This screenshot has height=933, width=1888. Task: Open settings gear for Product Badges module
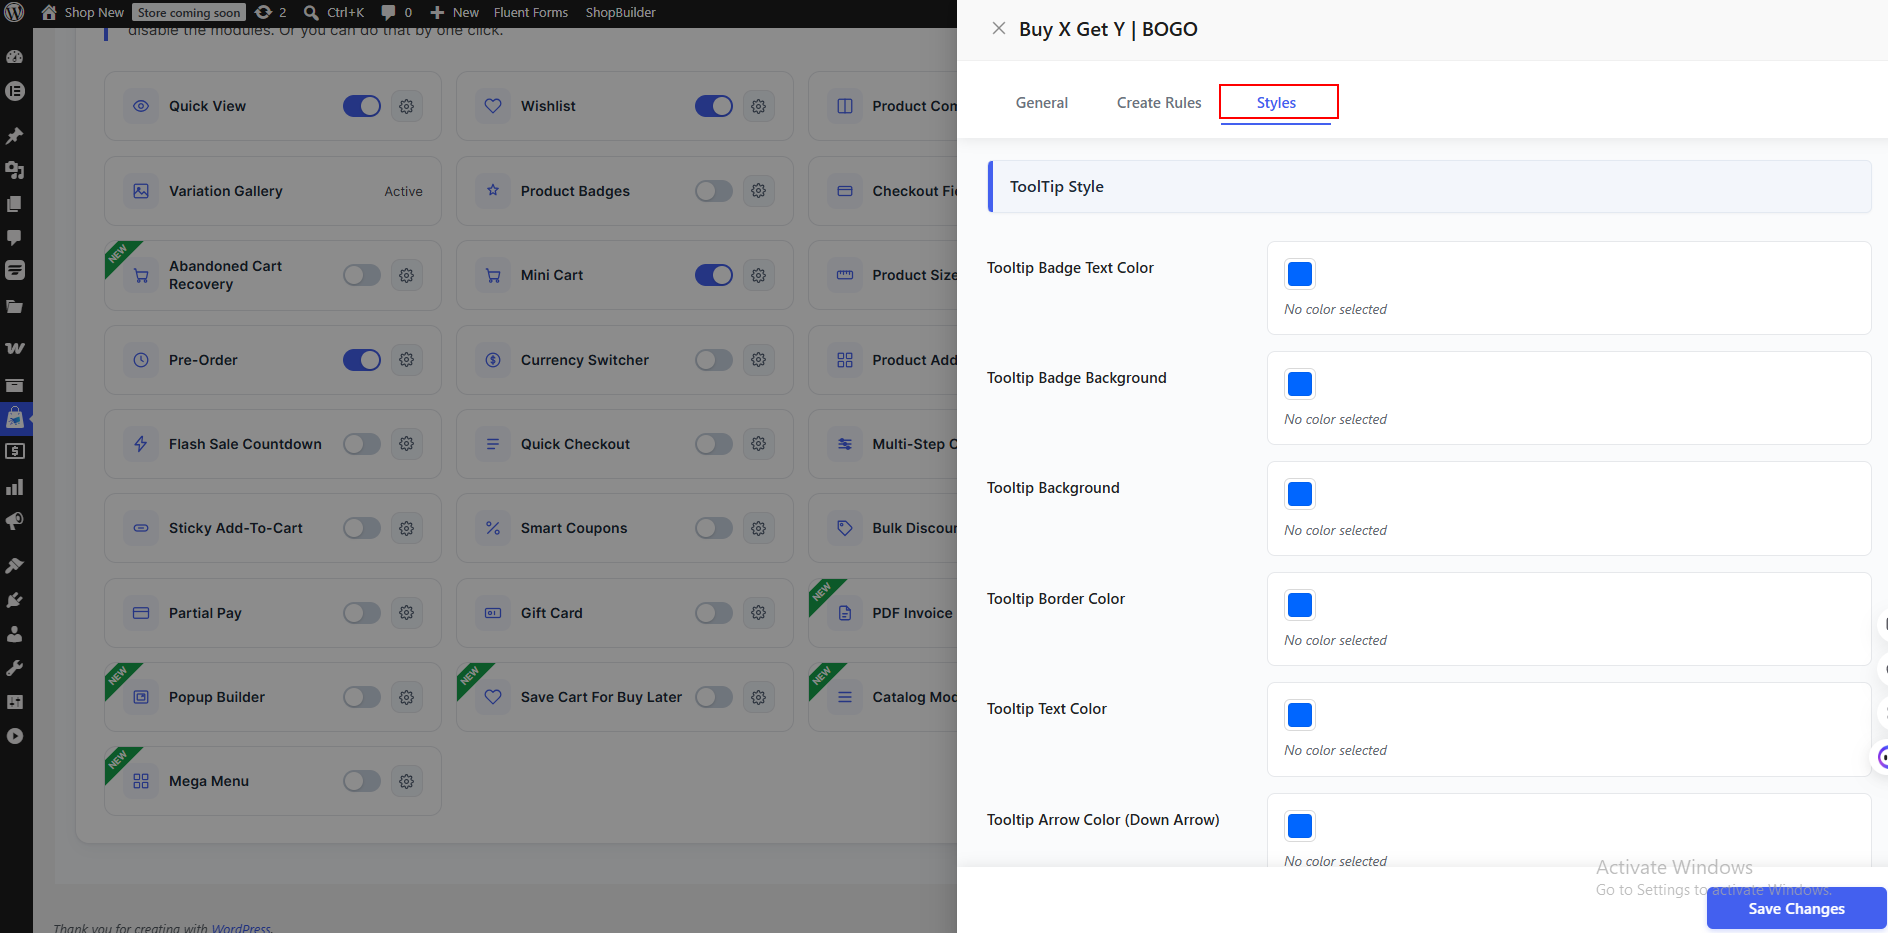(758, 191)
